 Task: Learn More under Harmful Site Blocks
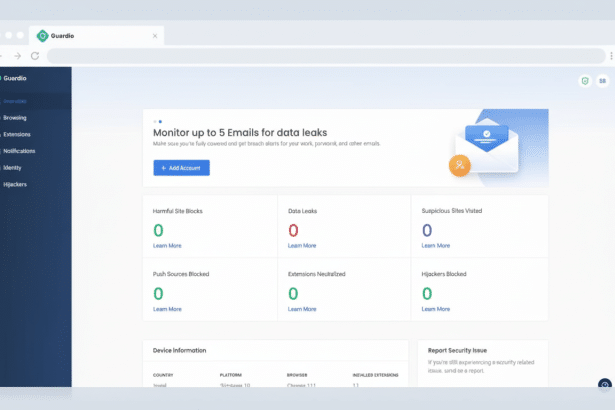[167, 246]
